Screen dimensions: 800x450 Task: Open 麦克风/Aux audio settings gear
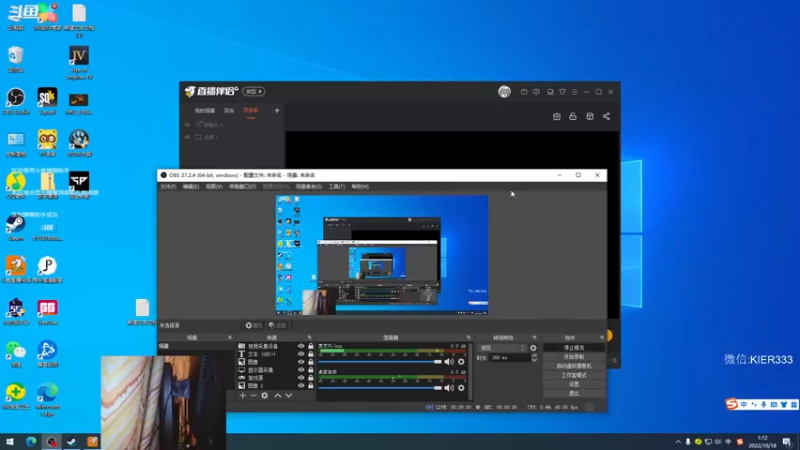(x=461, y=362)
